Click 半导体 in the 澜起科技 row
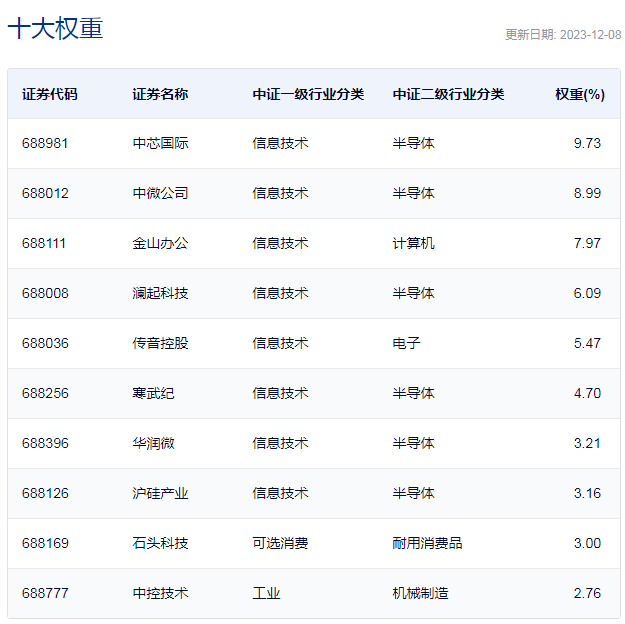 click(x=413, y=293)
